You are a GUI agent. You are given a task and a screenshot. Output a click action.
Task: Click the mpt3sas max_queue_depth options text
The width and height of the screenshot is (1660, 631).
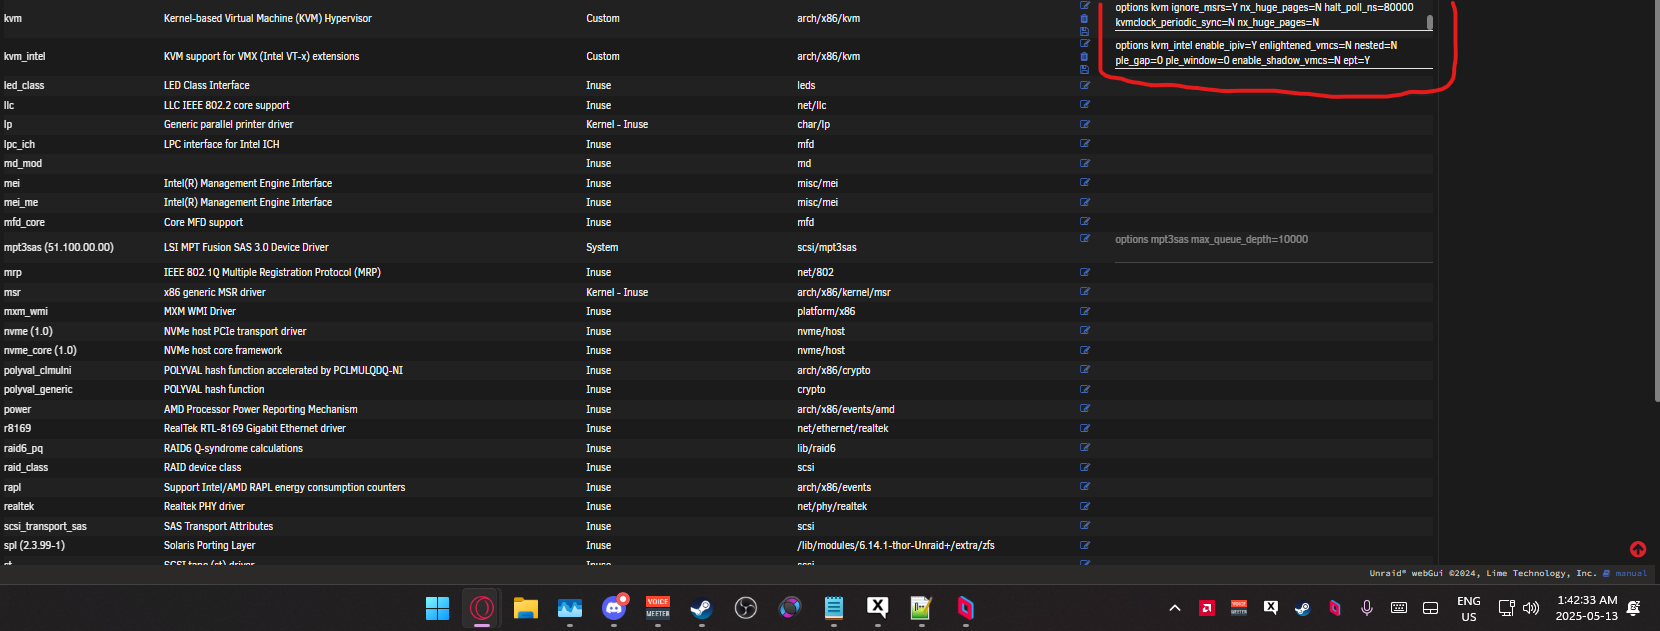[x=1211, y=240]
